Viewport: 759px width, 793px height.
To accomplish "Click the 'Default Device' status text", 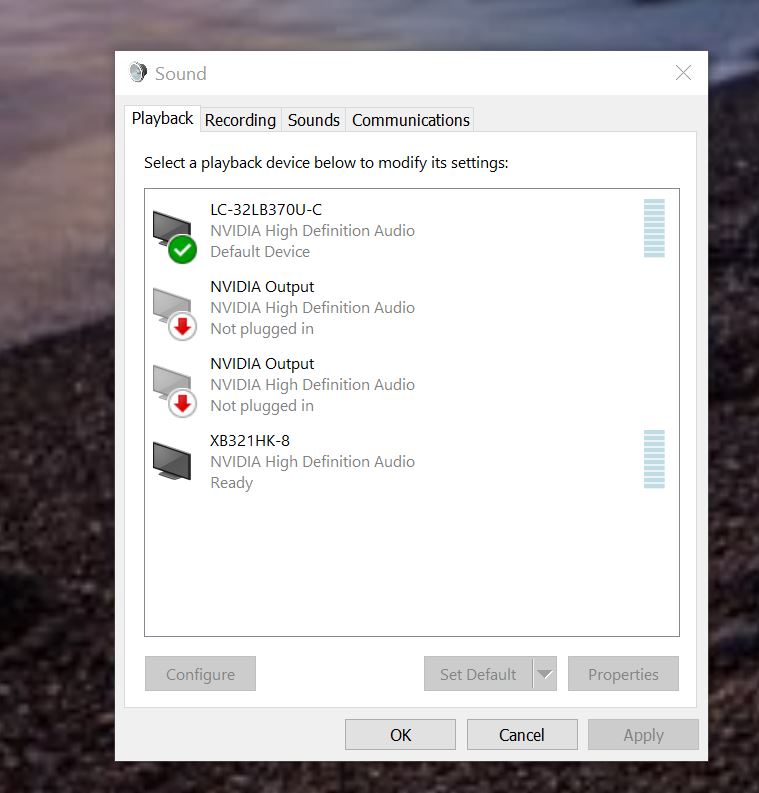I will pos(260,251).
